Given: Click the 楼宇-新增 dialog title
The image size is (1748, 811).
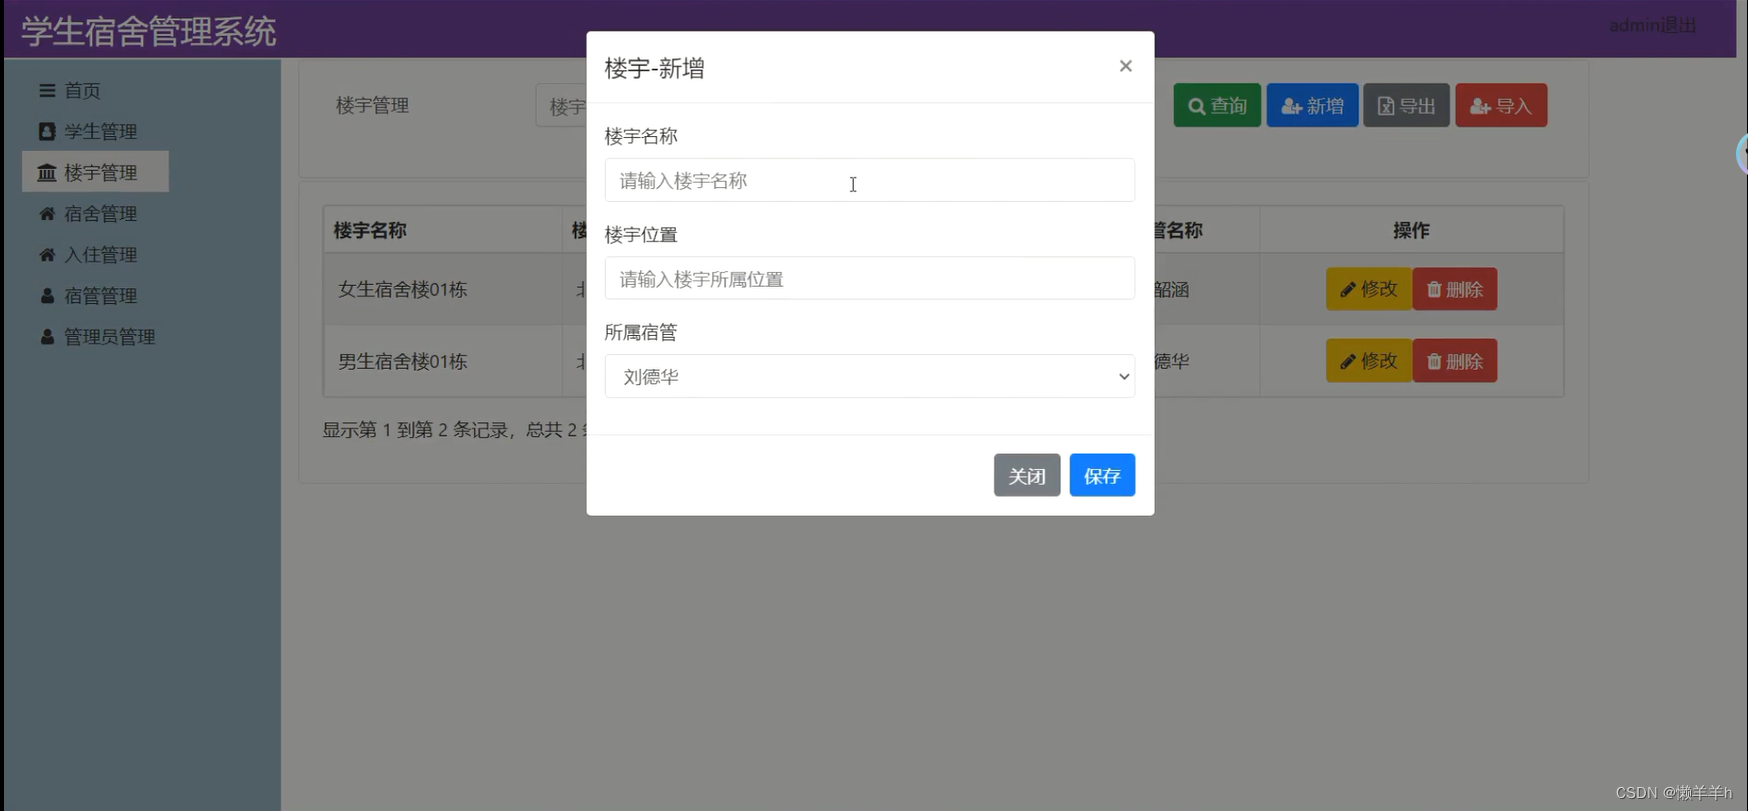Looking at the screenshot, I should pyautogui.click(x=654, y=68).
